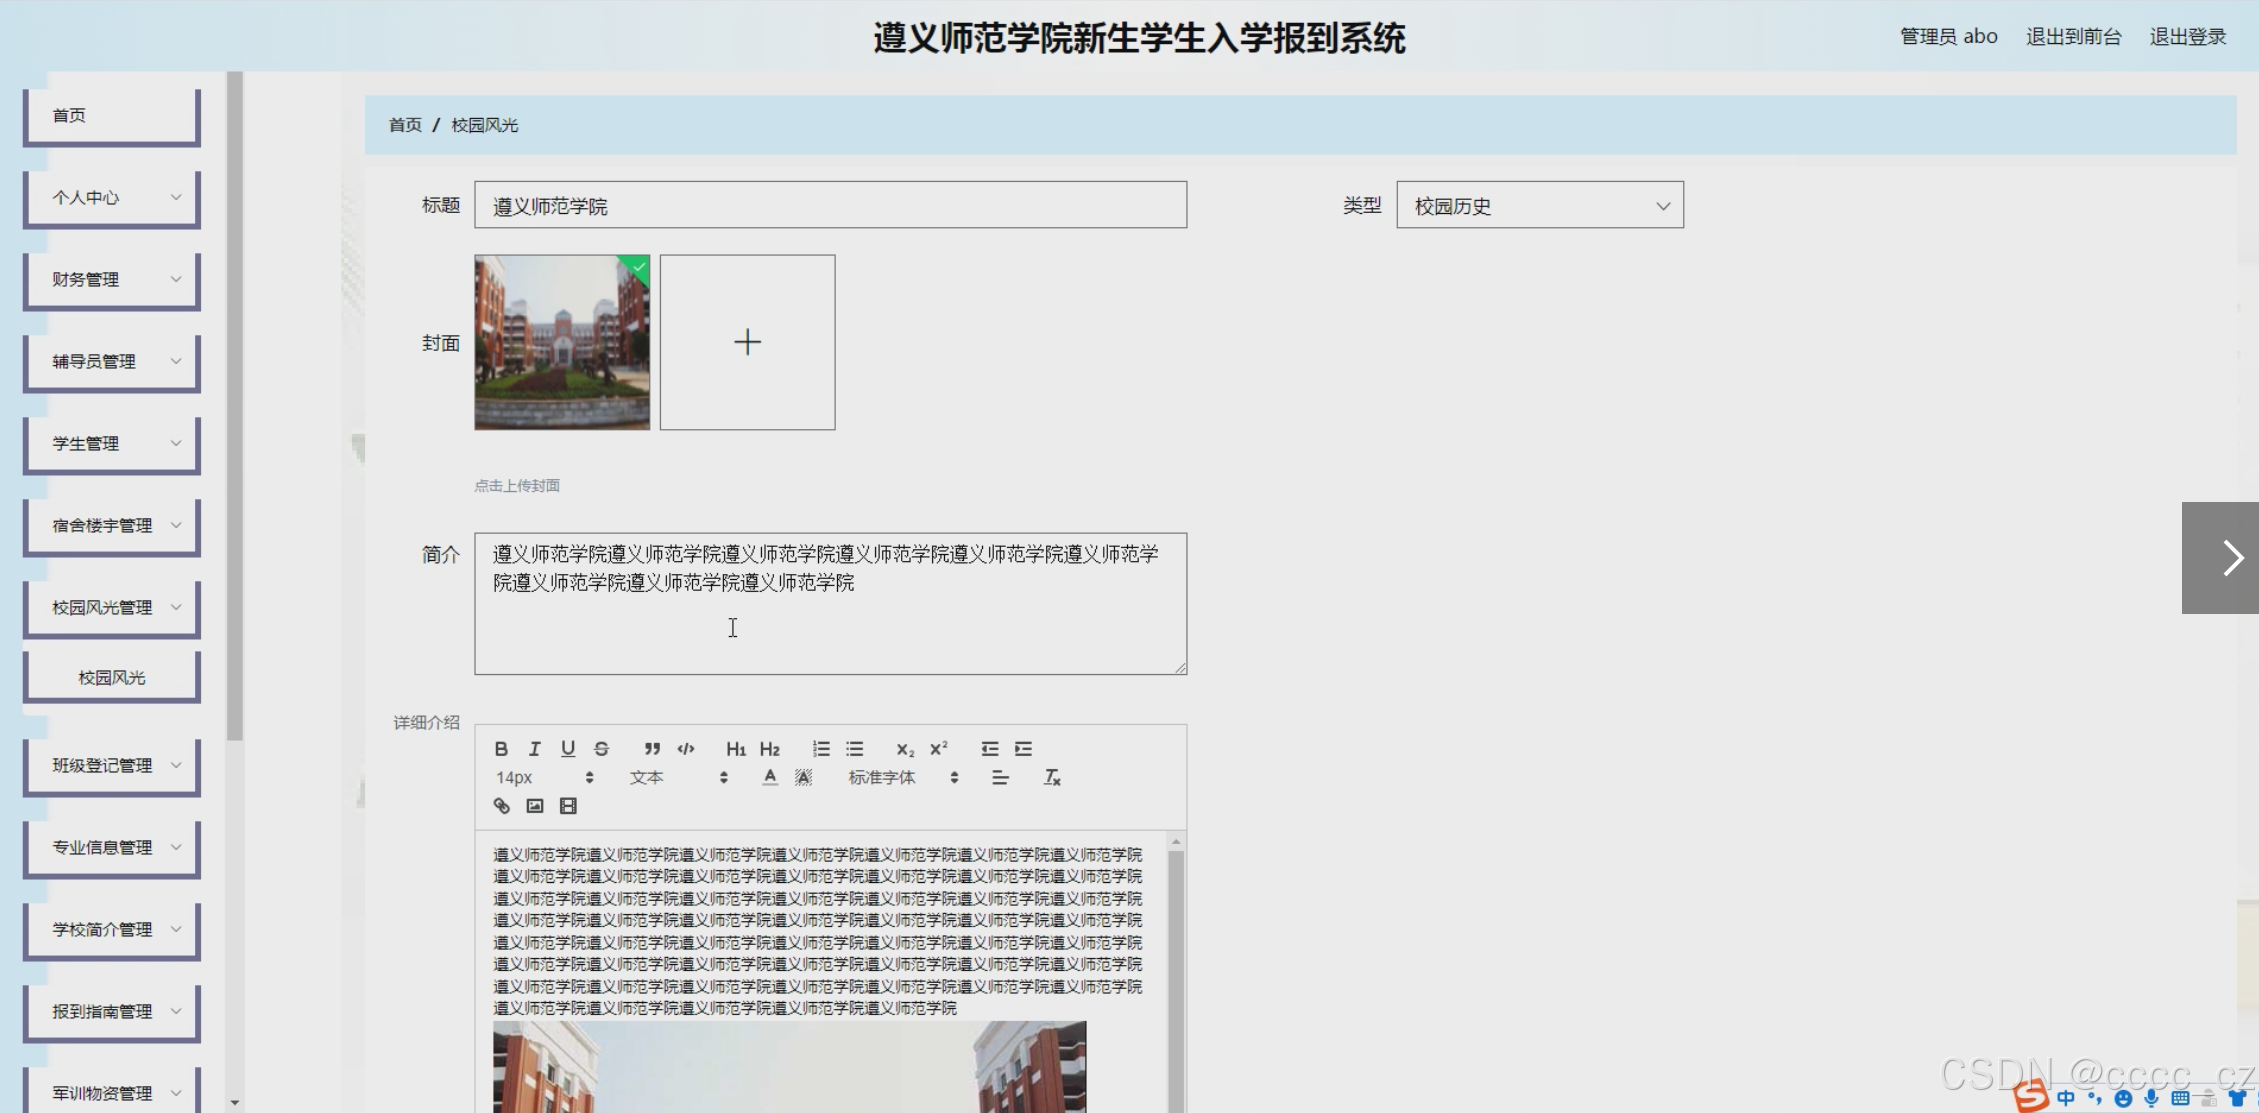This screenshot has height=1113, width=2259.
Task: Click 退出登录 in the header
Action: point(2187,37)
